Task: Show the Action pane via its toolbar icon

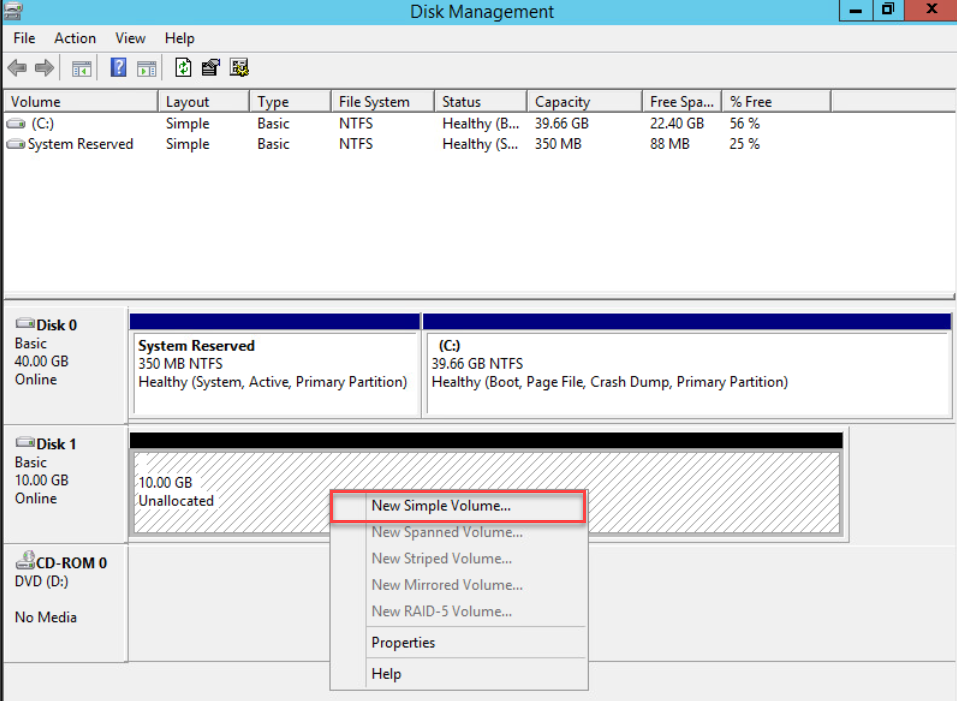Action: pos(146,67)
